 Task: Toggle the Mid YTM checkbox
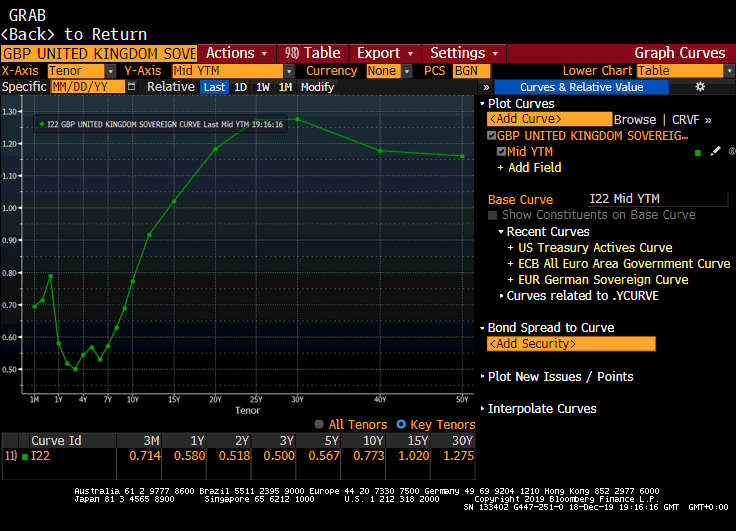(502, 152)
